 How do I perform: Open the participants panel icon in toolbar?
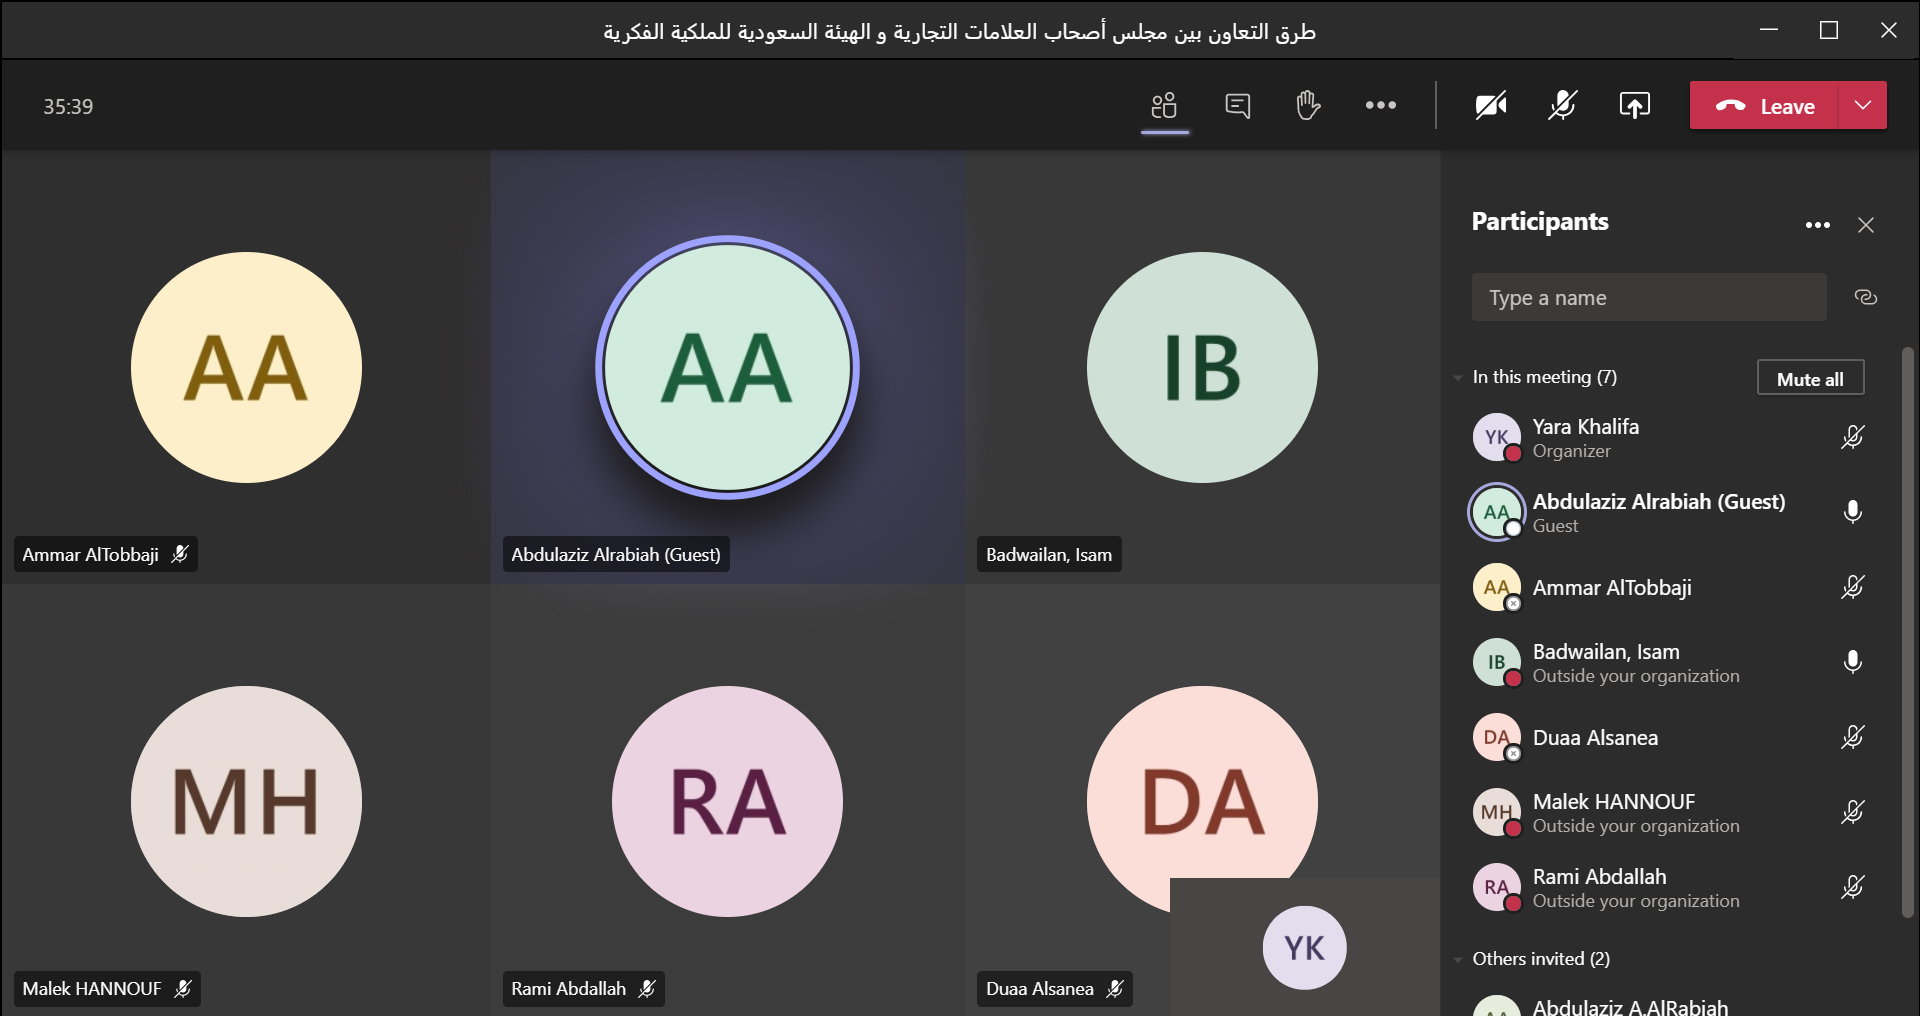pos(1164,105)
